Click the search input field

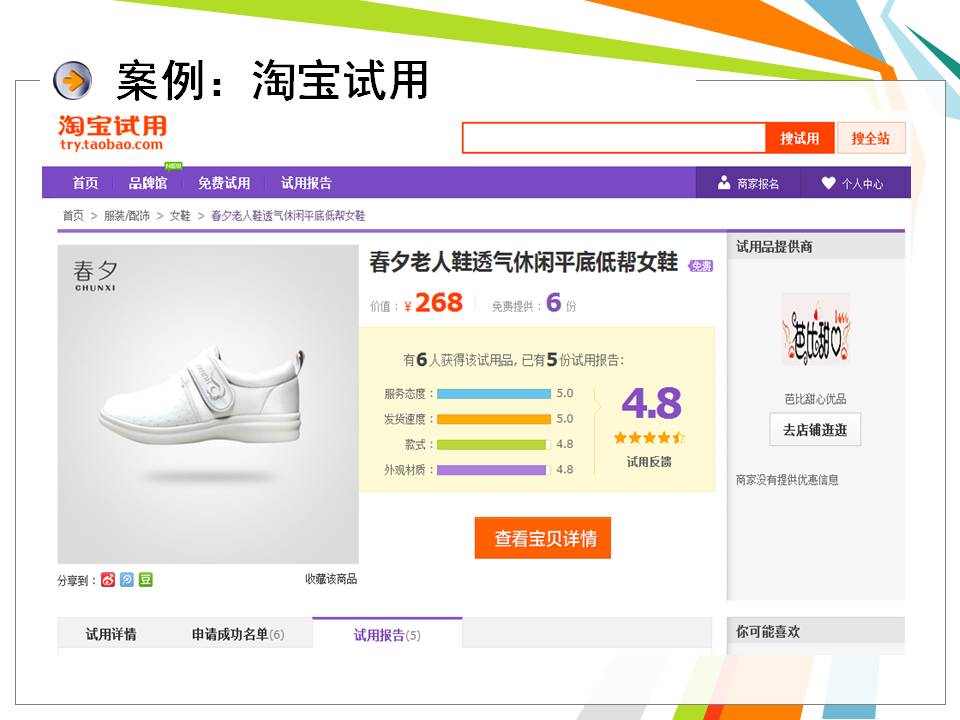coord(614,138)
